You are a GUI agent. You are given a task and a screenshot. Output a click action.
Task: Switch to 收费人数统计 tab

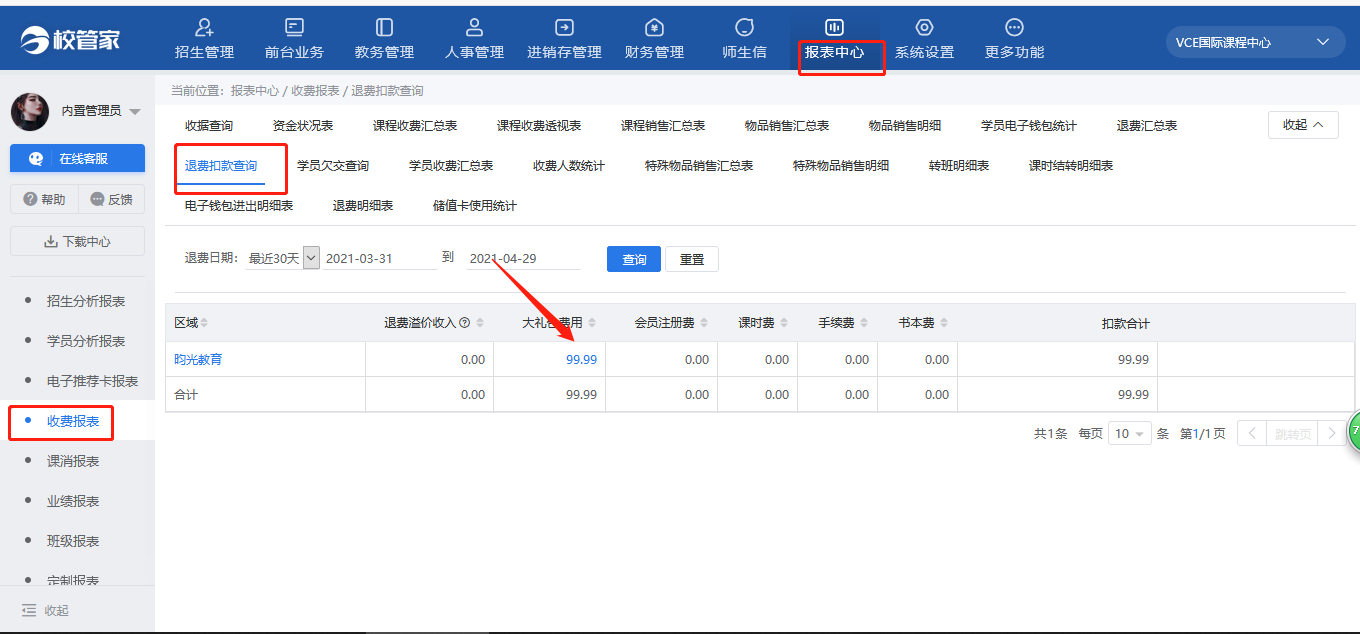[x=569, y=166]
